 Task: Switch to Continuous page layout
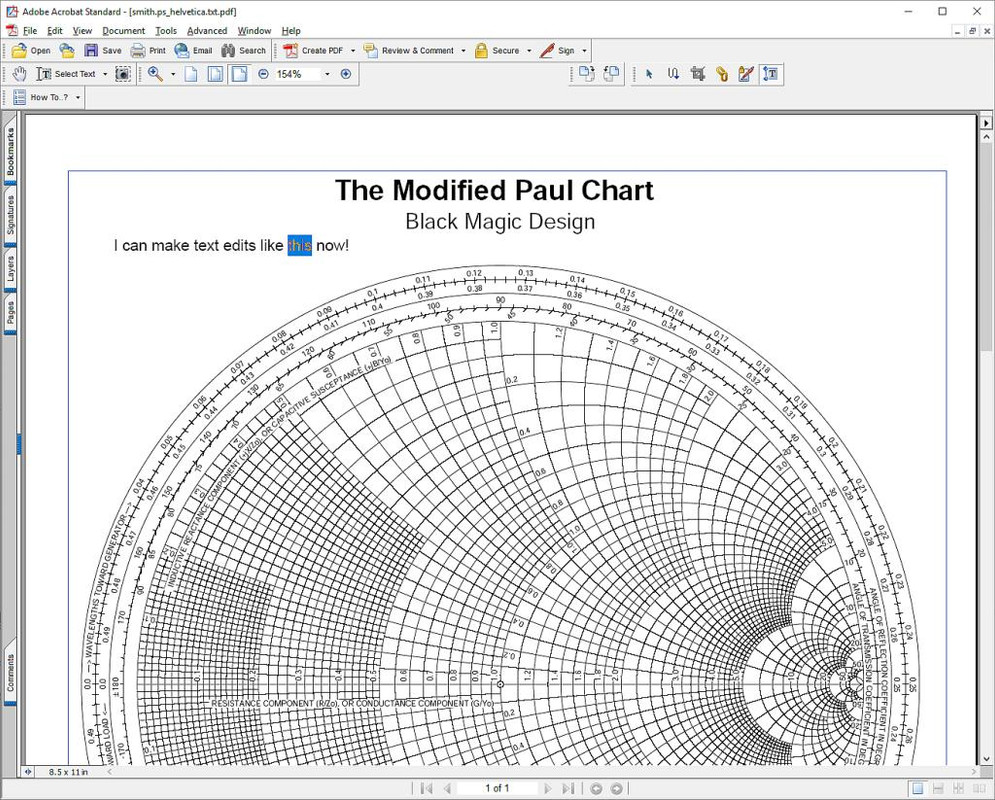(938, 789)
